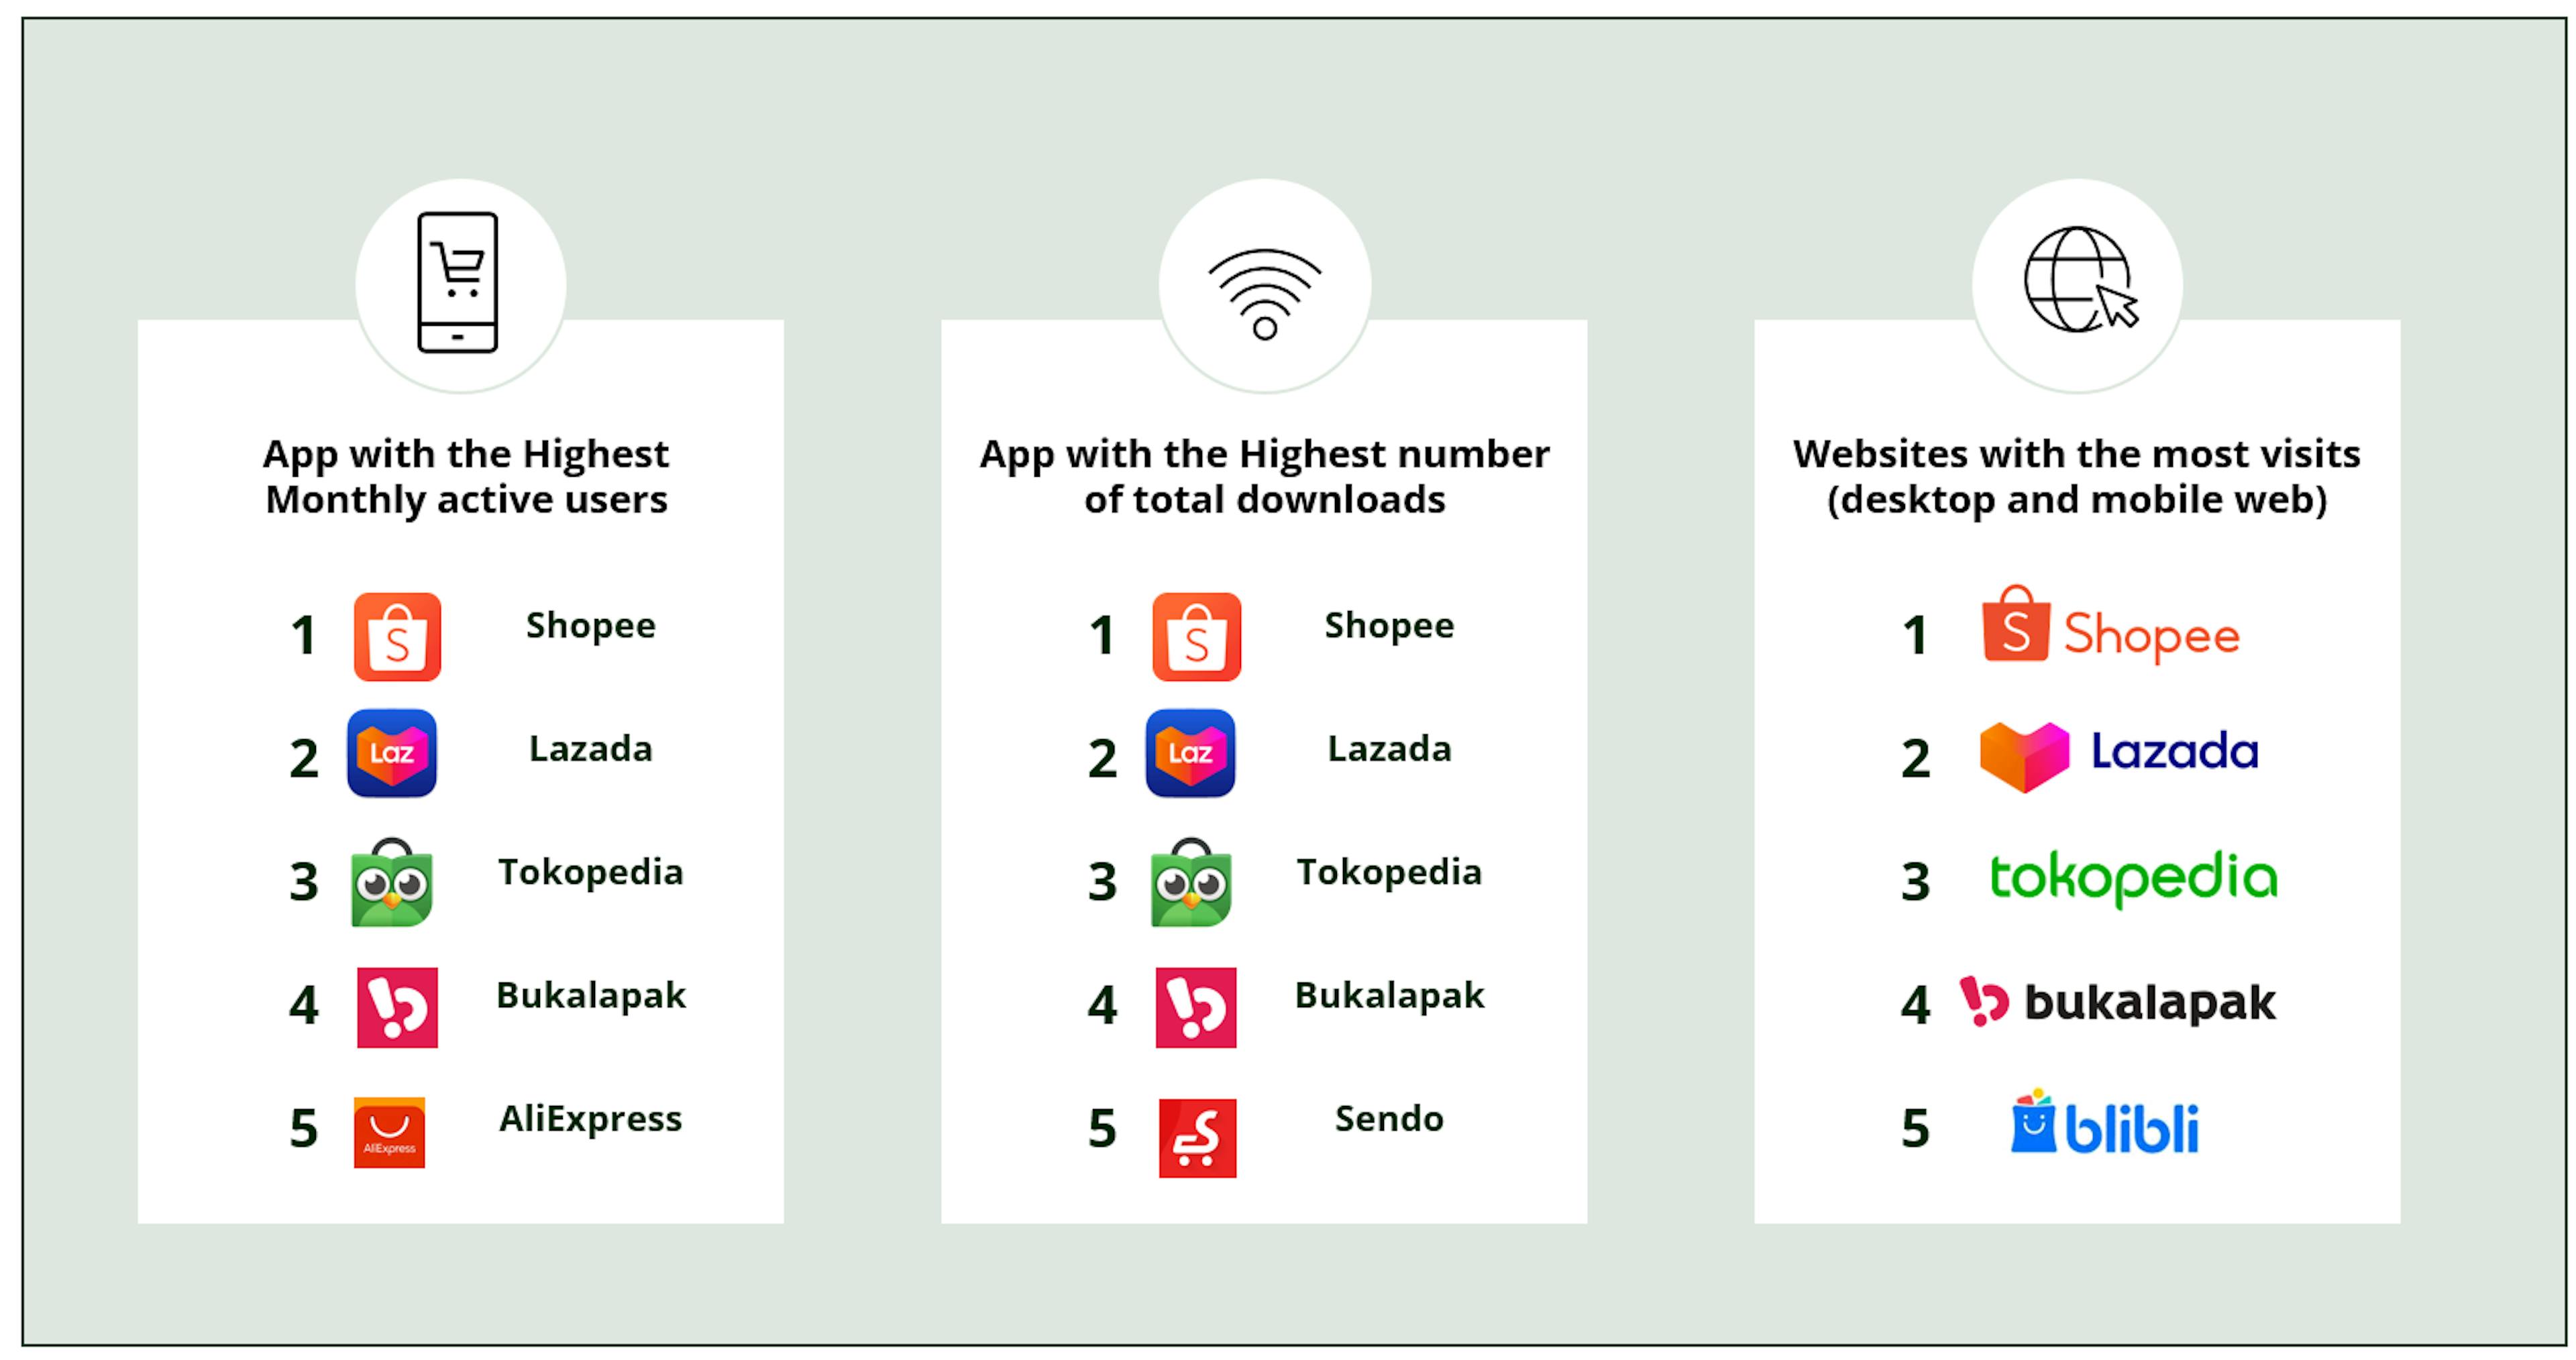Image resolution: width=2576 pixels, height=1360 pixels.
Task: Click the Shopee app icon under monthly active users
Action: 397,637
